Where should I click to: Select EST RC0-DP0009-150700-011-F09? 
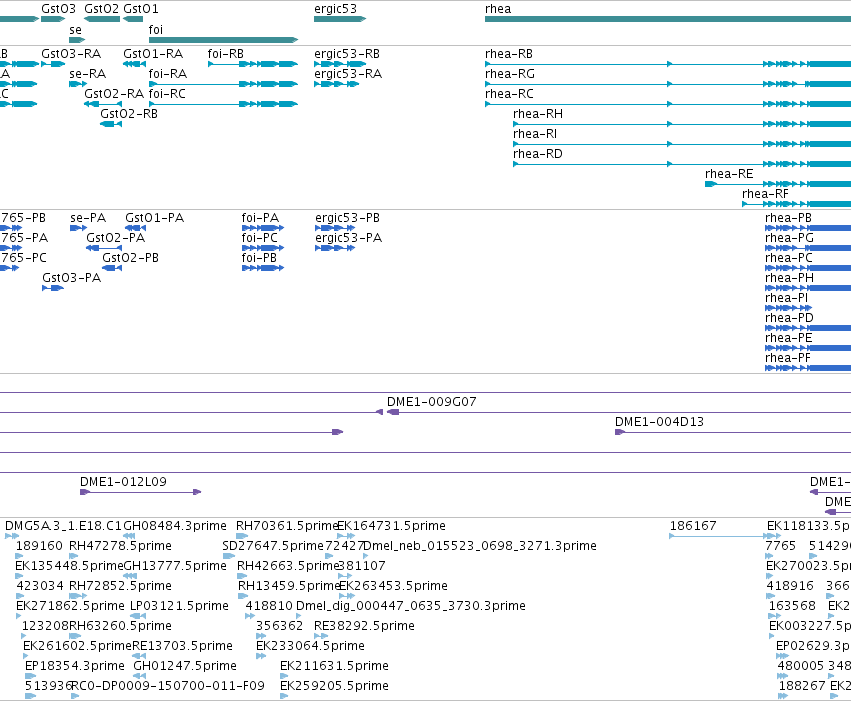click(x=168, y=686)
